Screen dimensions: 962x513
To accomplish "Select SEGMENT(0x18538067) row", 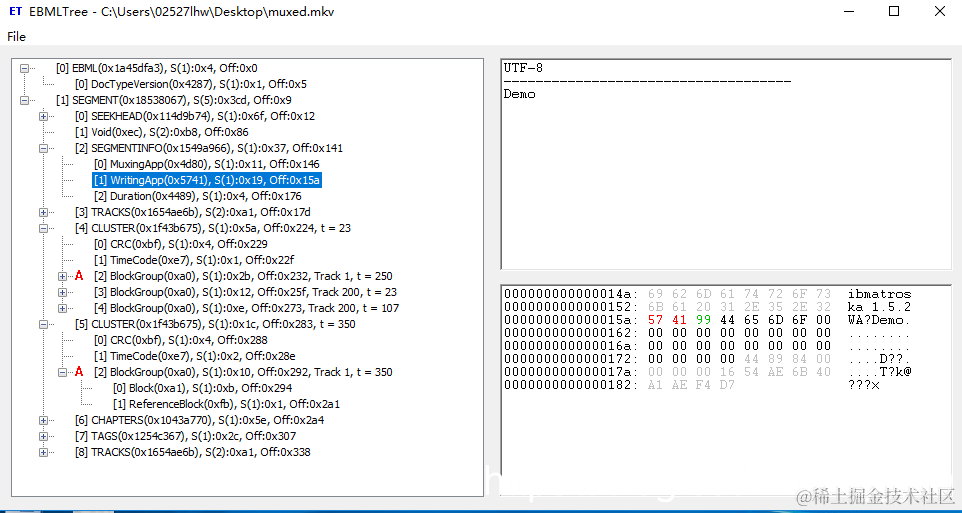I will [173, 100].
